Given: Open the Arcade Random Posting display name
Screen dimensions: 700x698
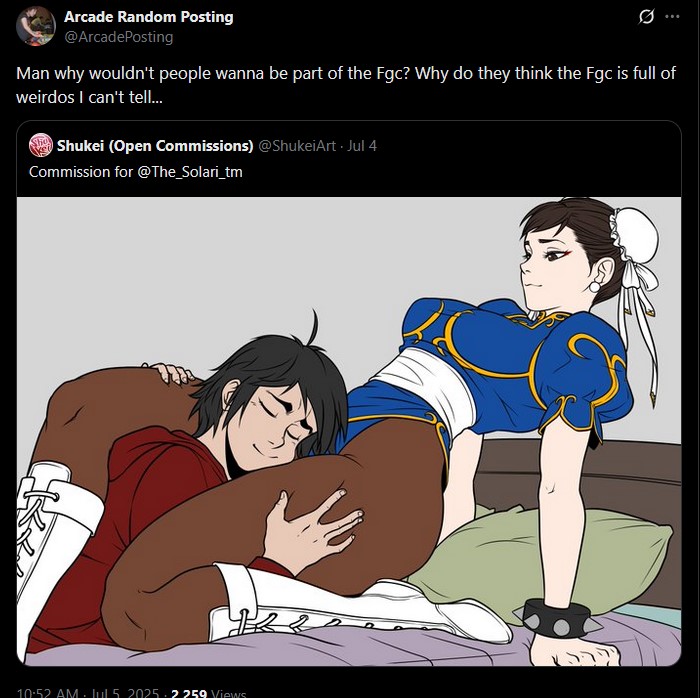Looking at the screenshot, I should [149, 17].
